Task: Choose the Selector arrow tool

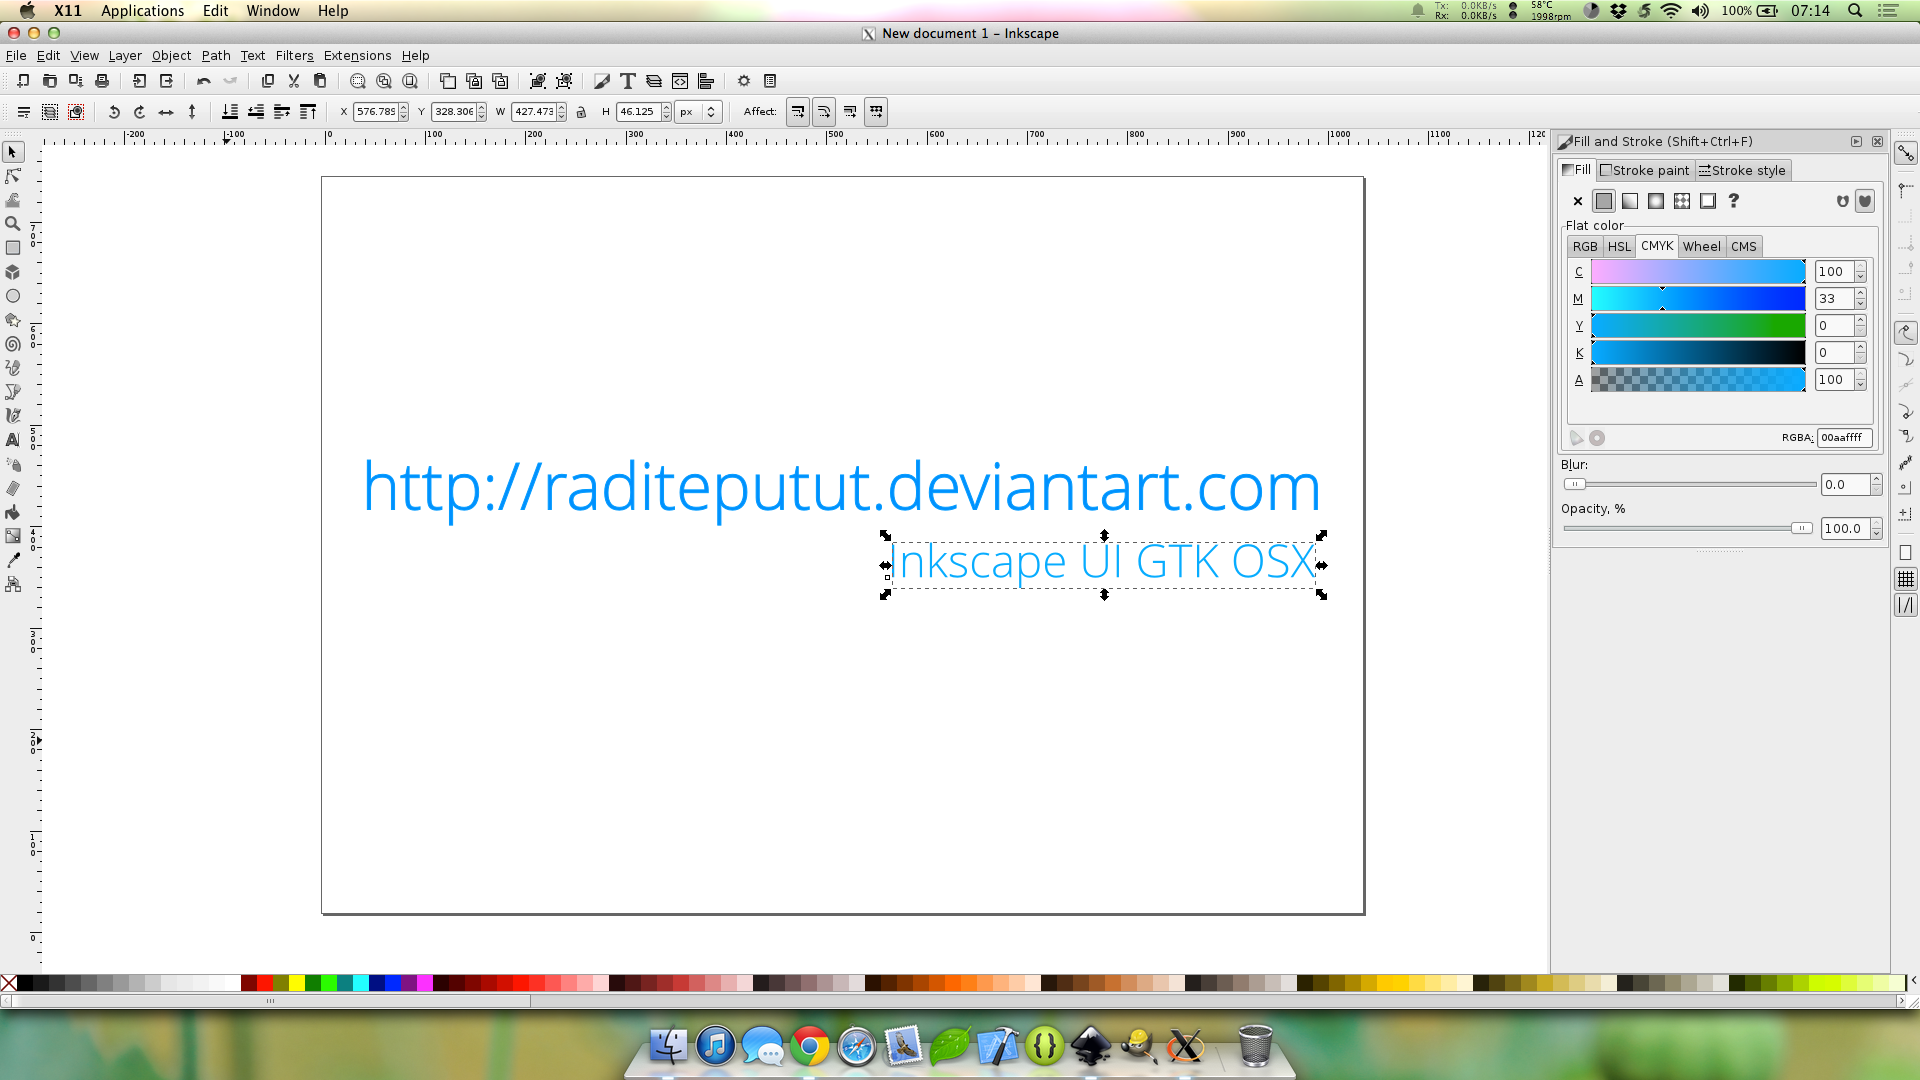Action: pos(13,152)
